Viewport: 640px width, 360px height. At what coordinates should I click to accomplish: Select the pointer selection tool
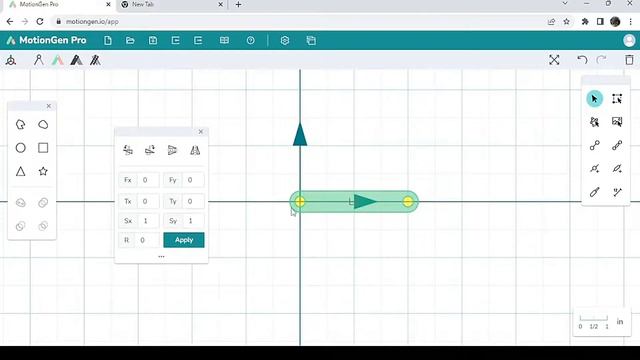(x=595, y=99)
